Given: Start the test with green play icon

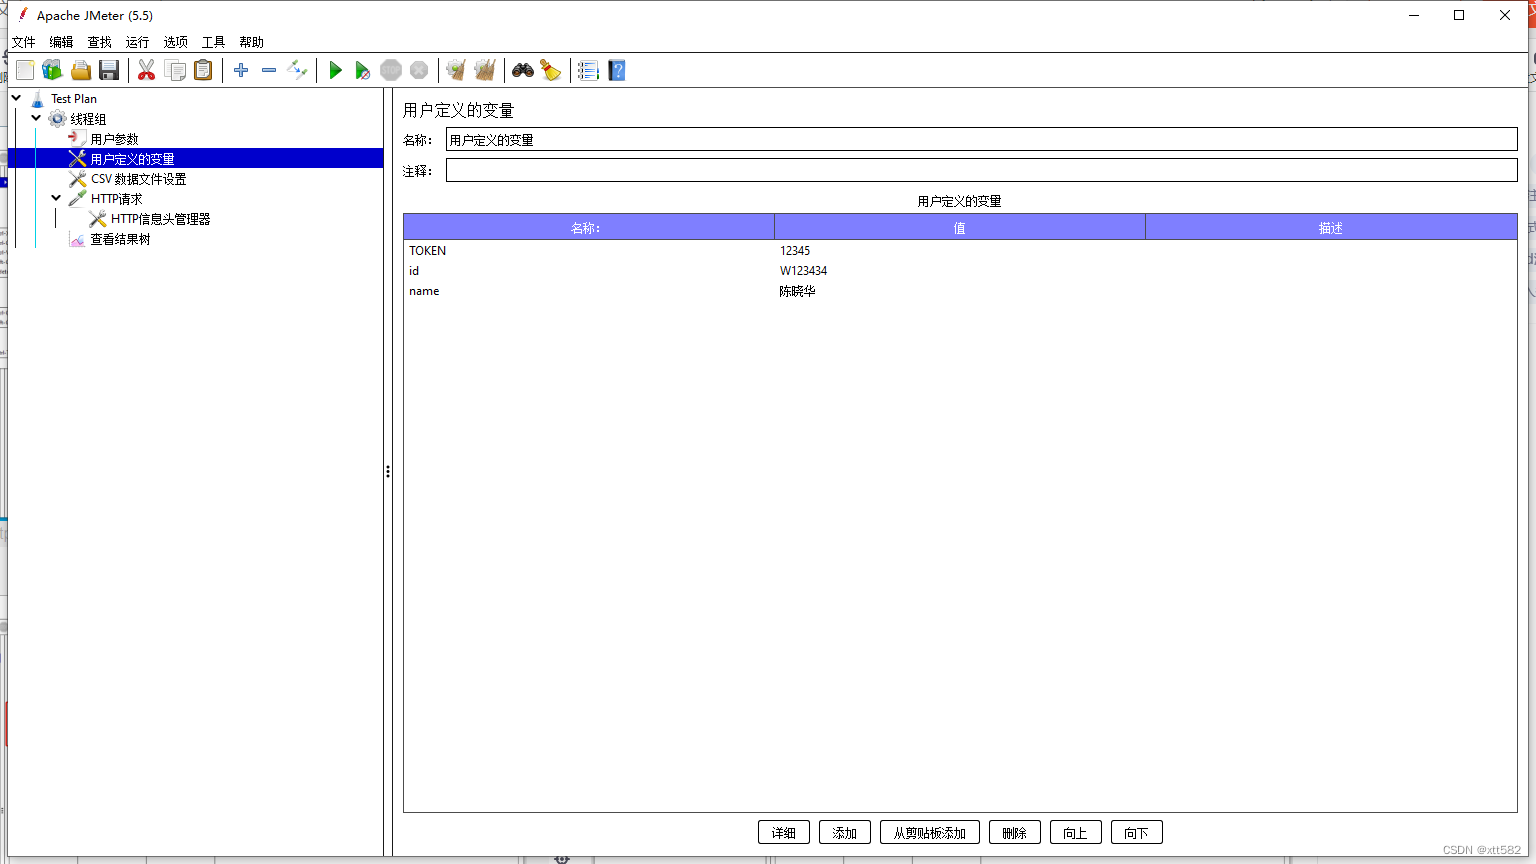Looking at the screenshot, I should 335,70.
